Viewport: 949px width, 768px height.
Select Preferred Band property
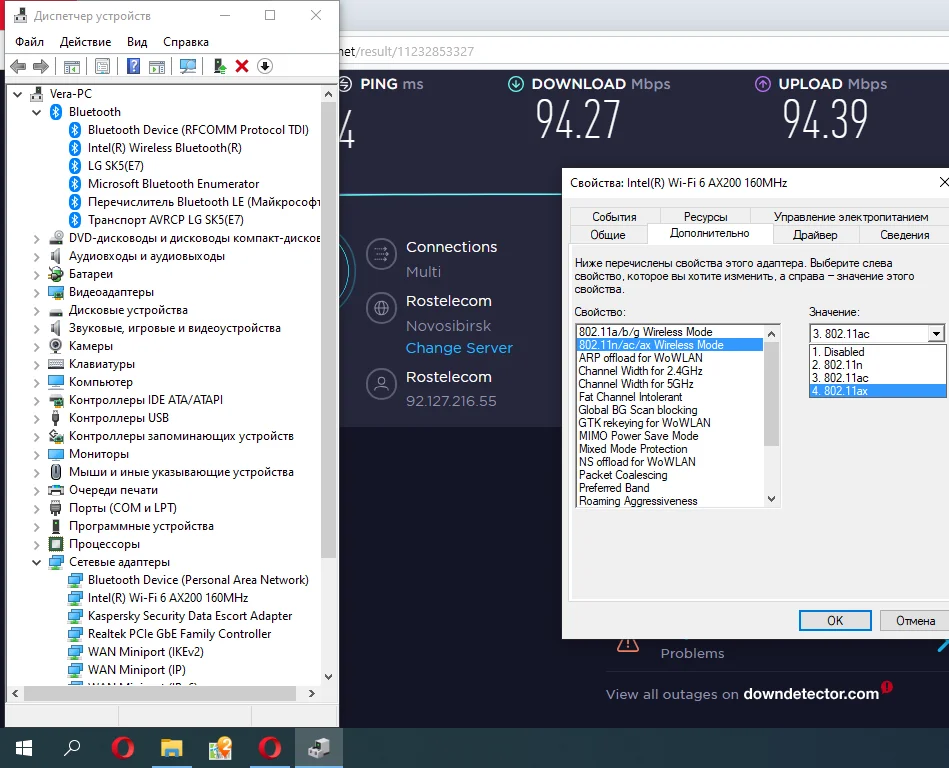[669, 488]
